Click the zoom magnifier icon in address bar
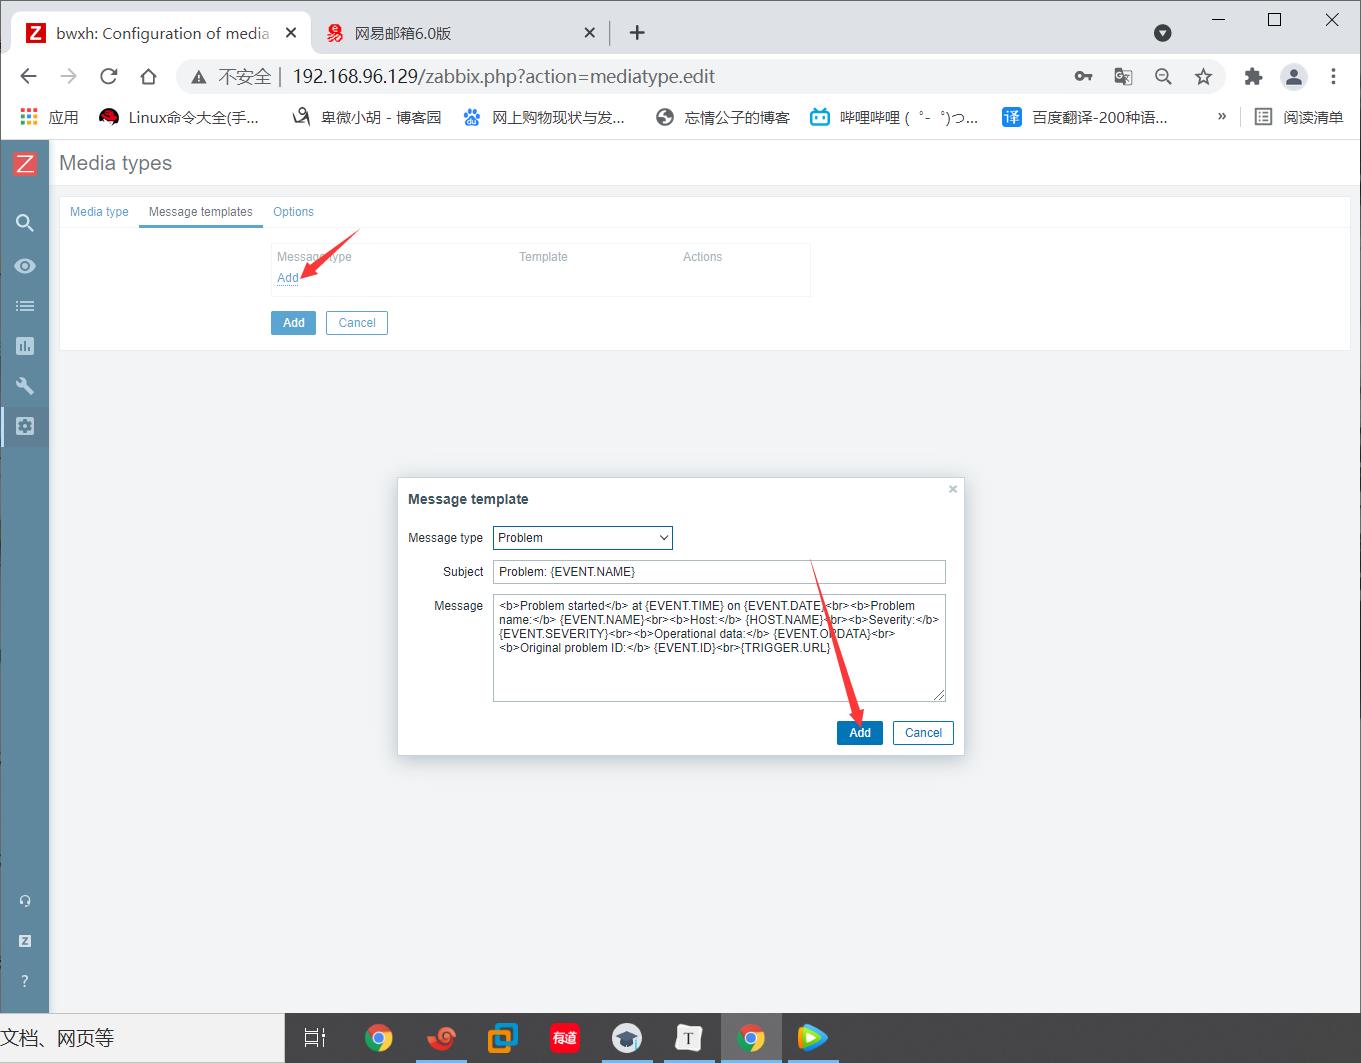The image size is (1361, 1063). pos(1163,76)
